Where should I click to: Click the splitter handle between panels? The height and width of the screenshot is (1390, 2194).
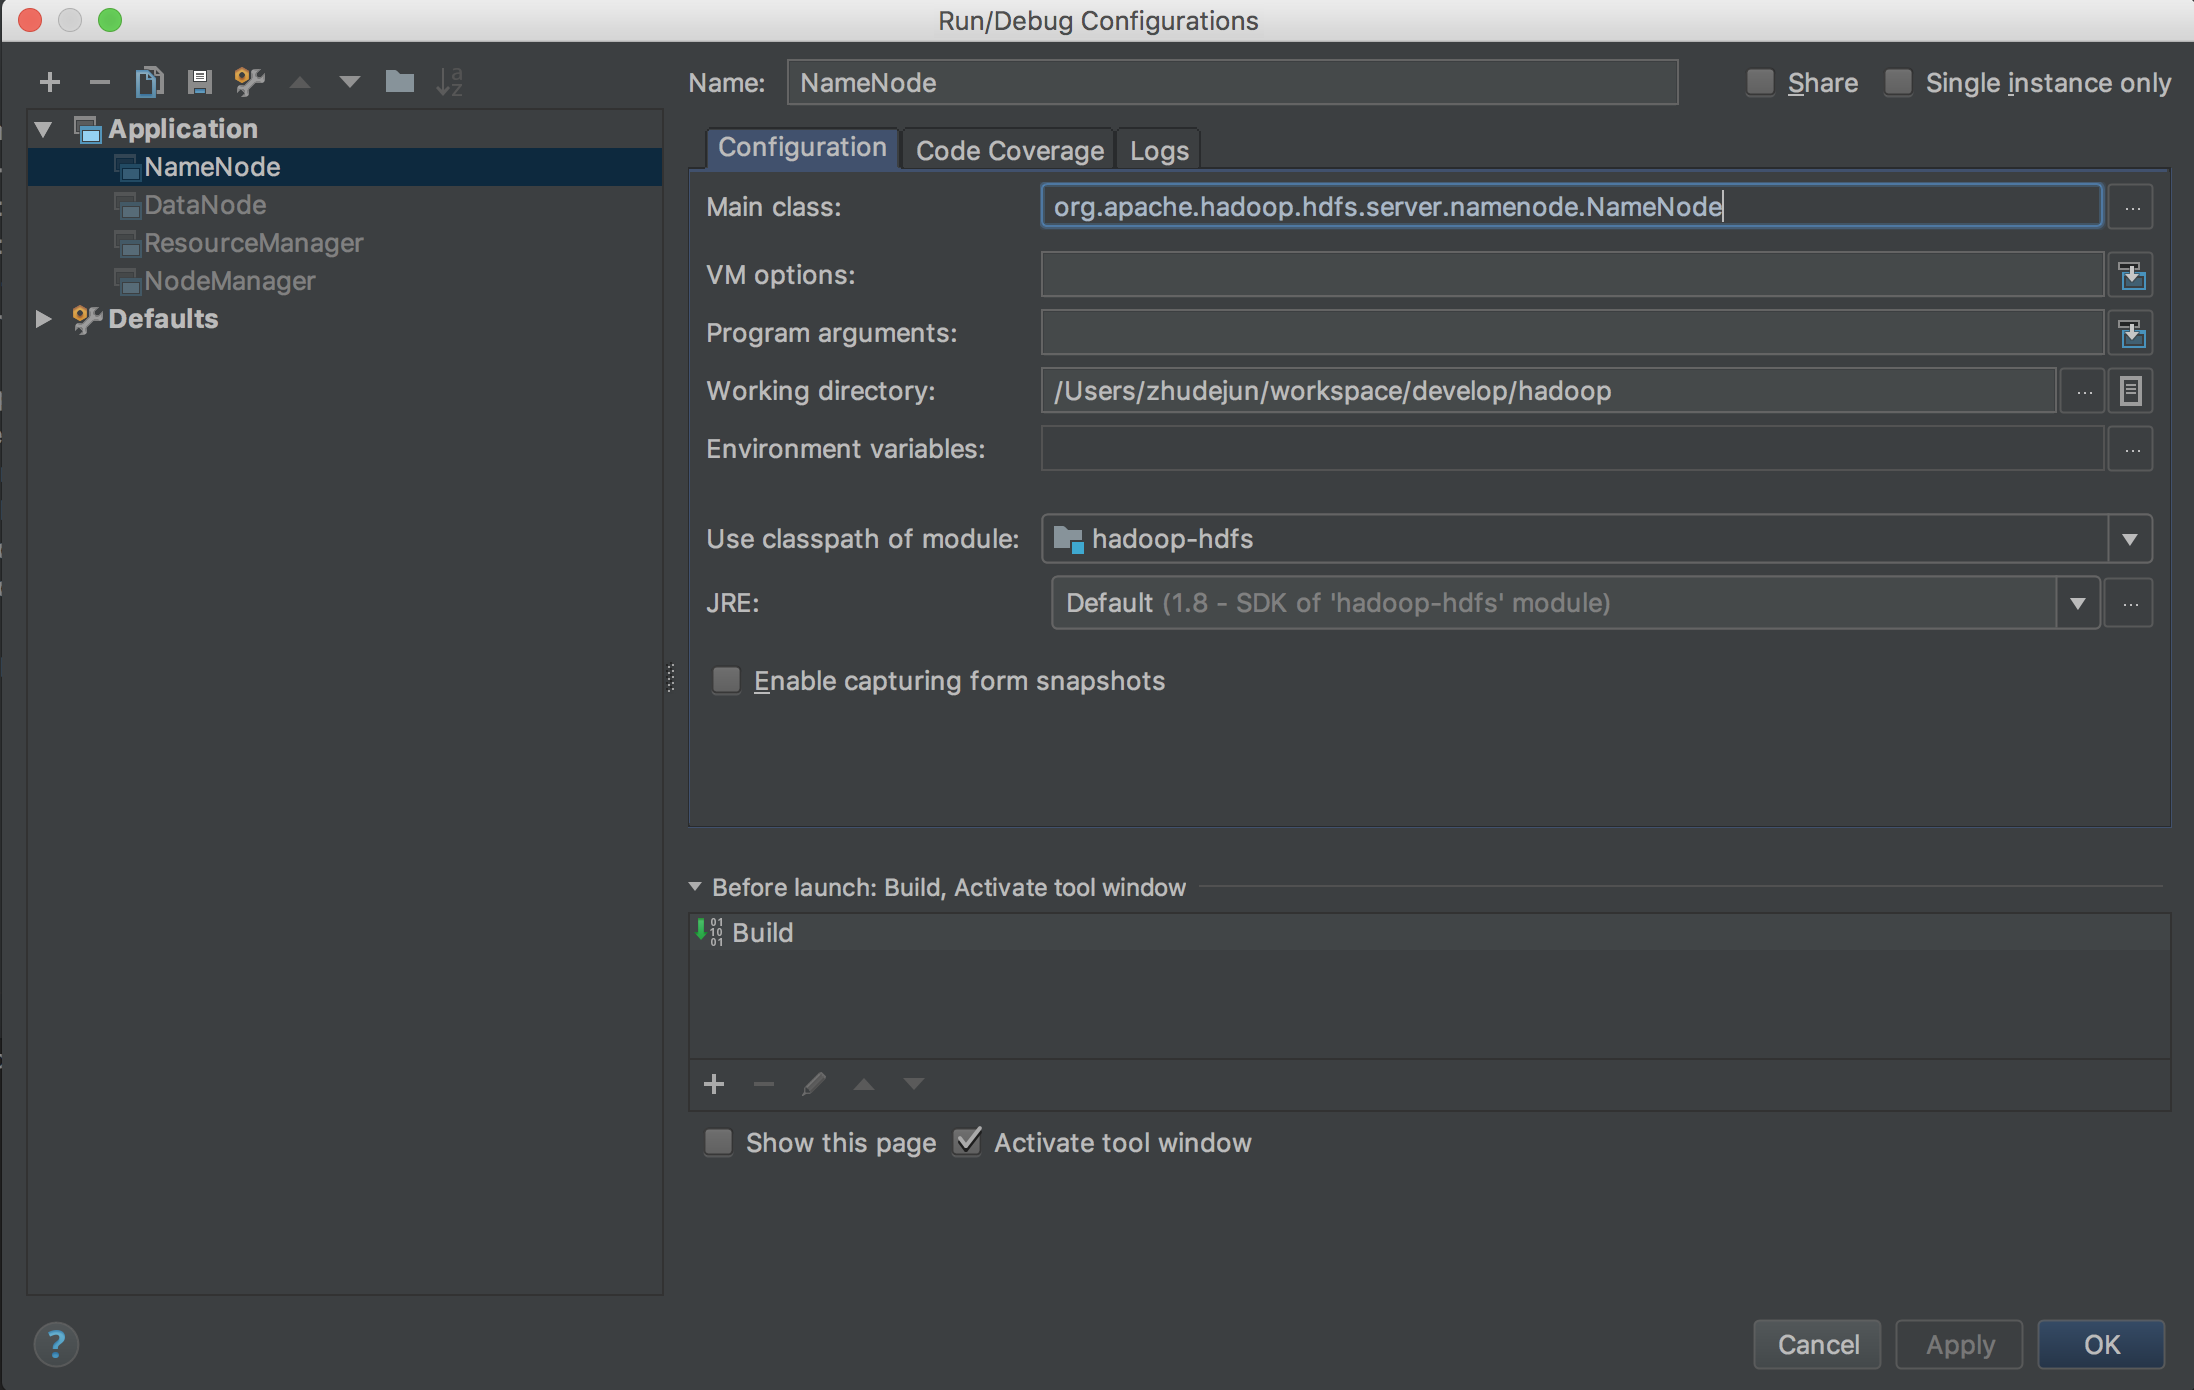point(671,678)
